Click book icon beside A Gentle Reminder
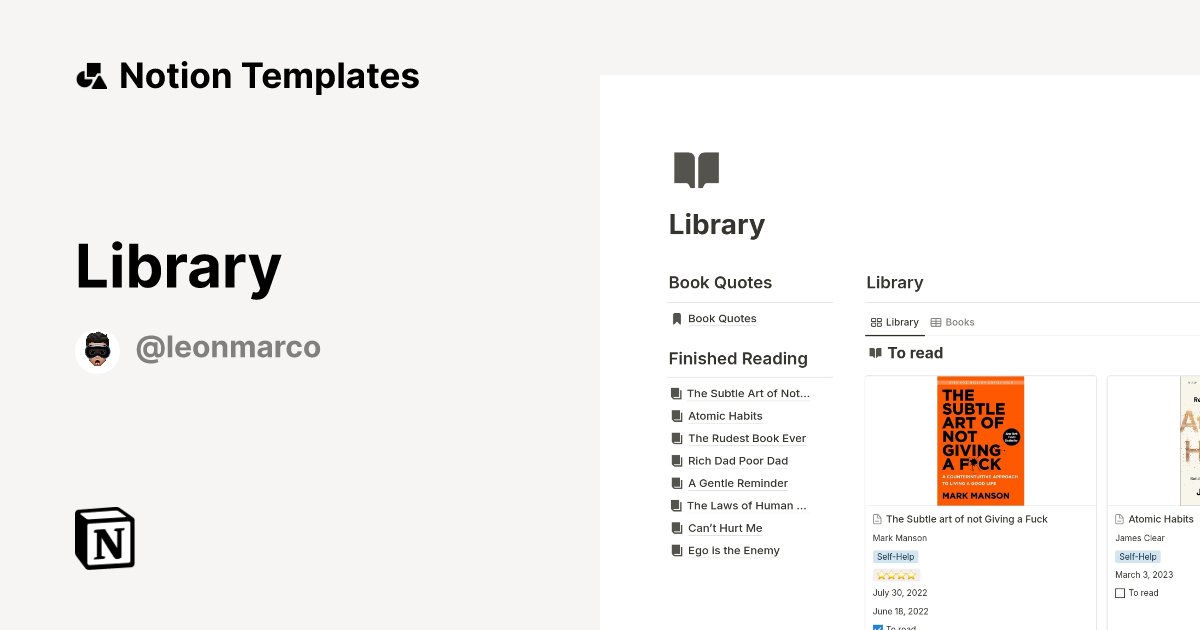This screenshot has width=1200, height=630. (x=677, y=484)
